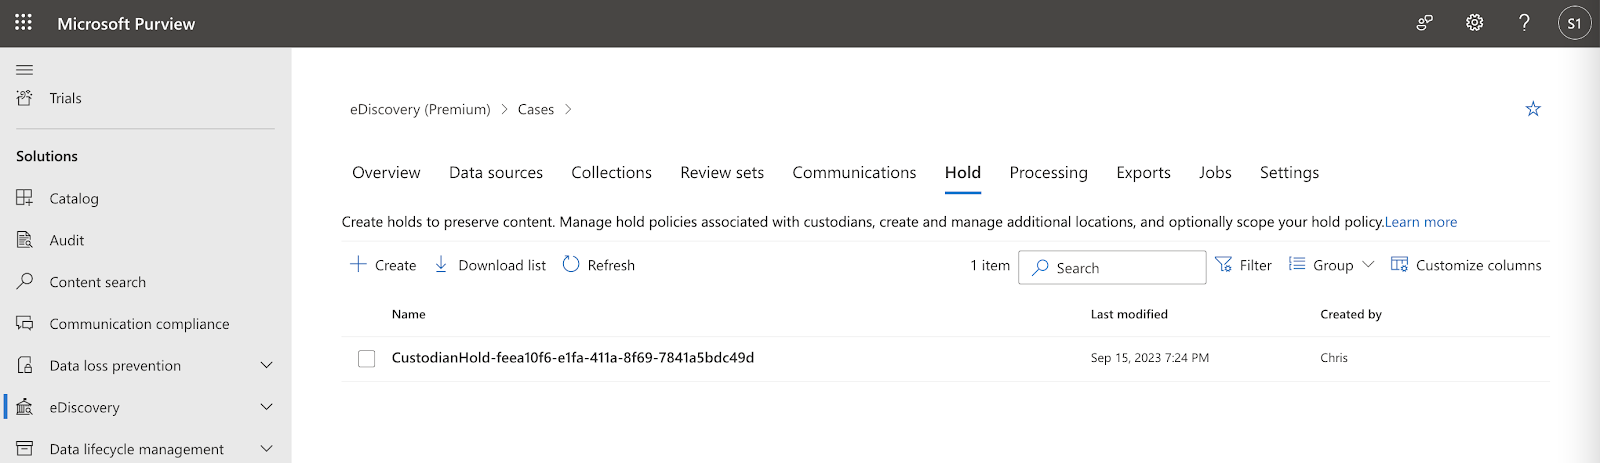Switch to the Overview tab

coord(386,173)
